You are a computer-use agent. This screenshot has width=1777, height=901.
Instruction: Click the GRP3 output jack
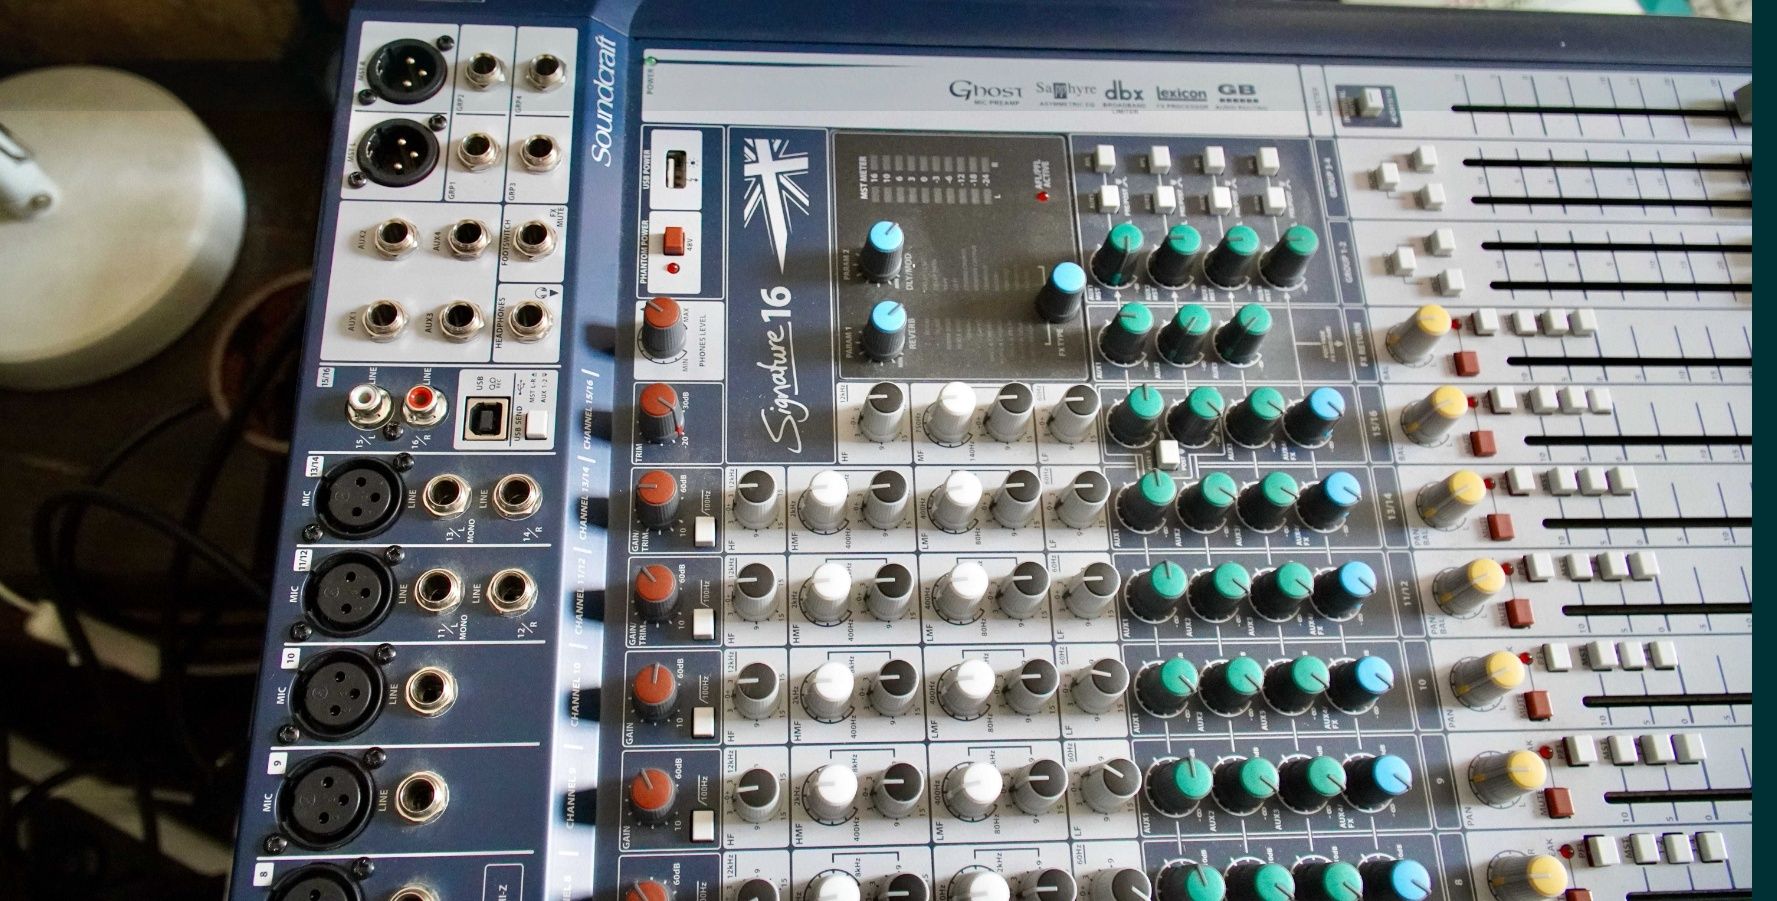[x=541, y=151]
